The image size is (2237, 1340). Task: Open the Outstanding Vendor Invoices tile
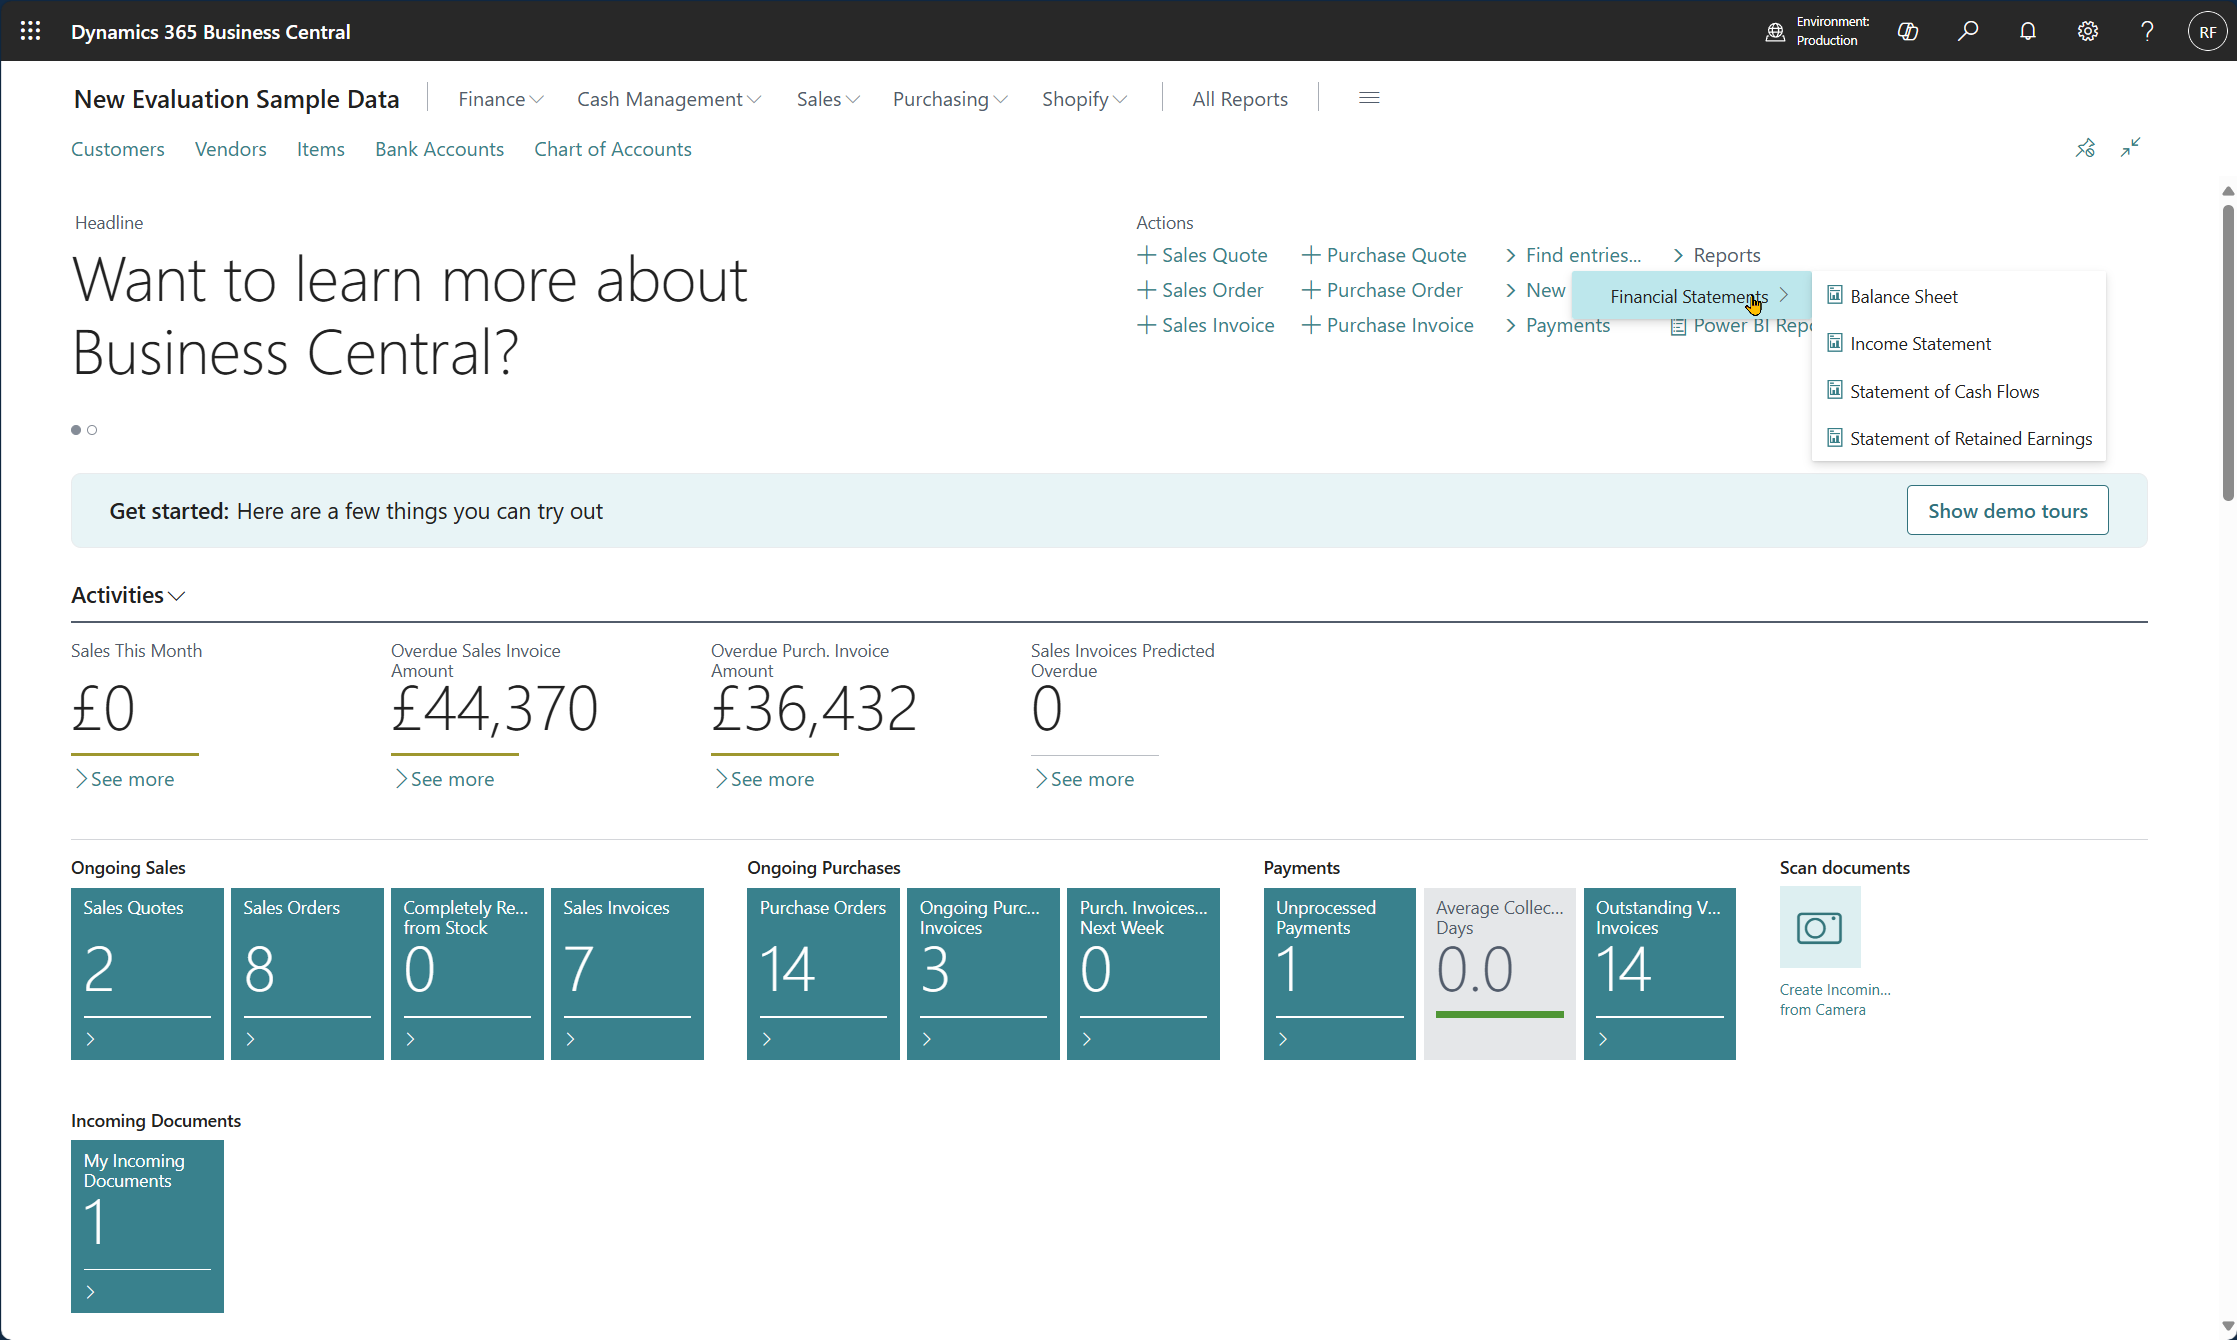[1660, 973]
